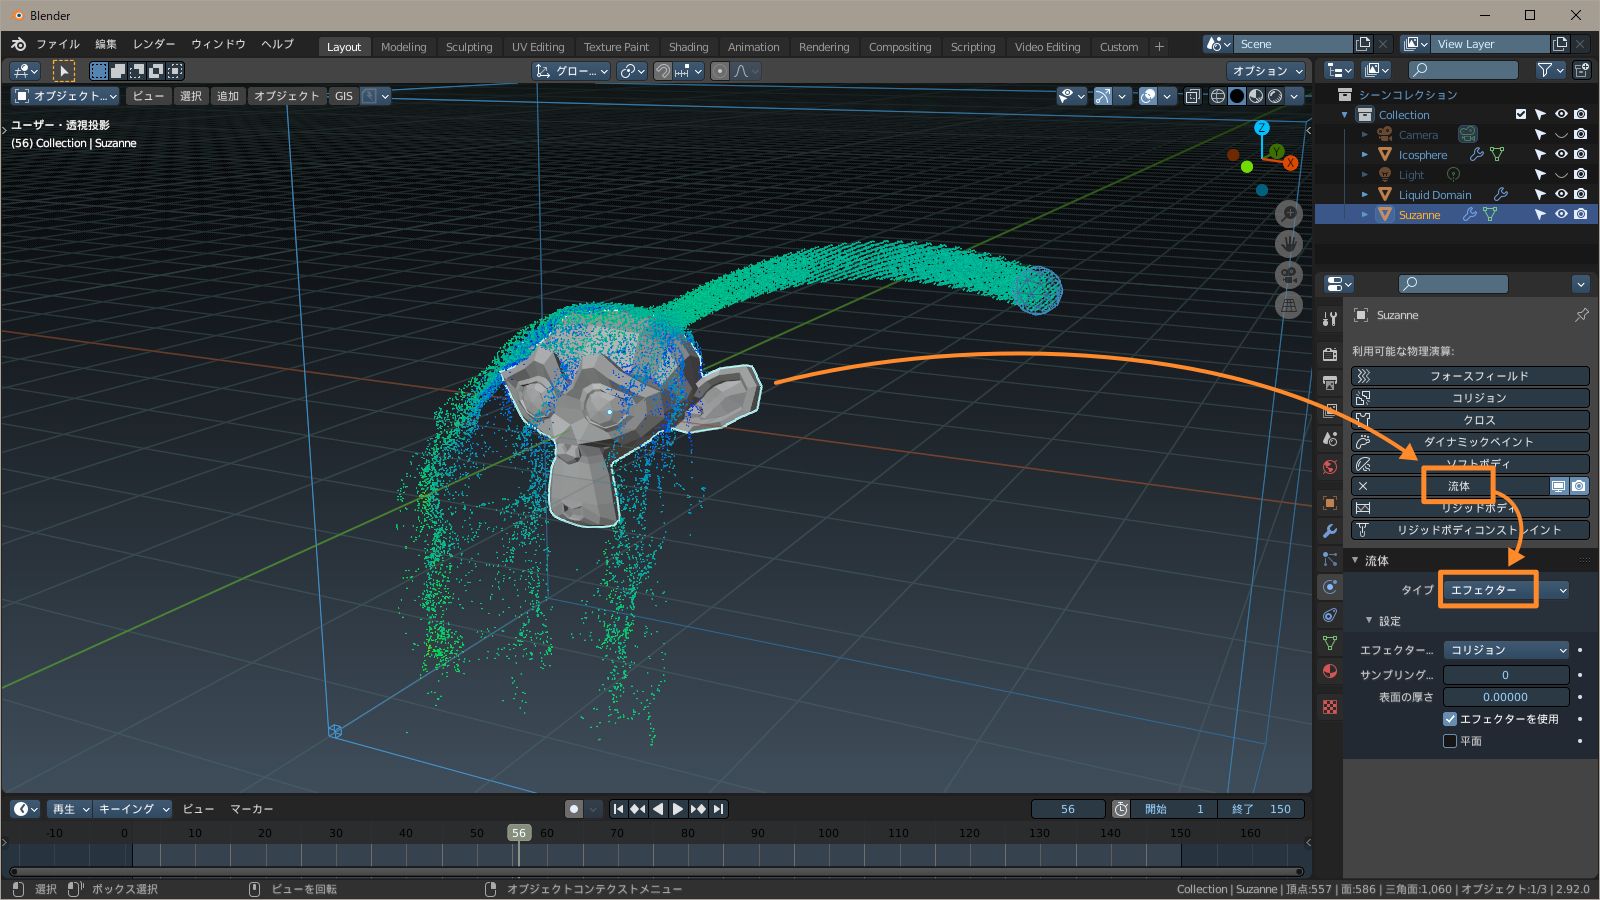Viewport: 1600px width, 900px height.
Task: Expand the Icosphere tree item
Action: click(x=1365, y=155)
